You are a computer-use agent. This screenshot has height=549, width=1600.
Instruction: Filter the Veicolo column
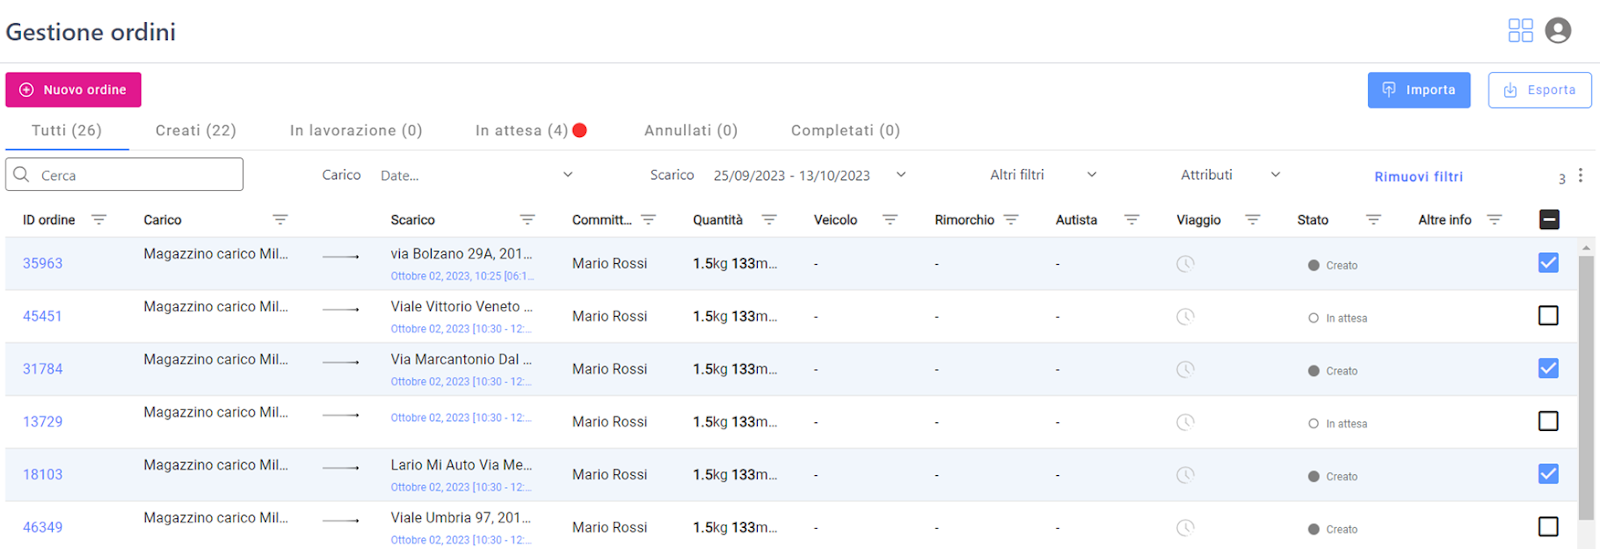coord(890,219)
